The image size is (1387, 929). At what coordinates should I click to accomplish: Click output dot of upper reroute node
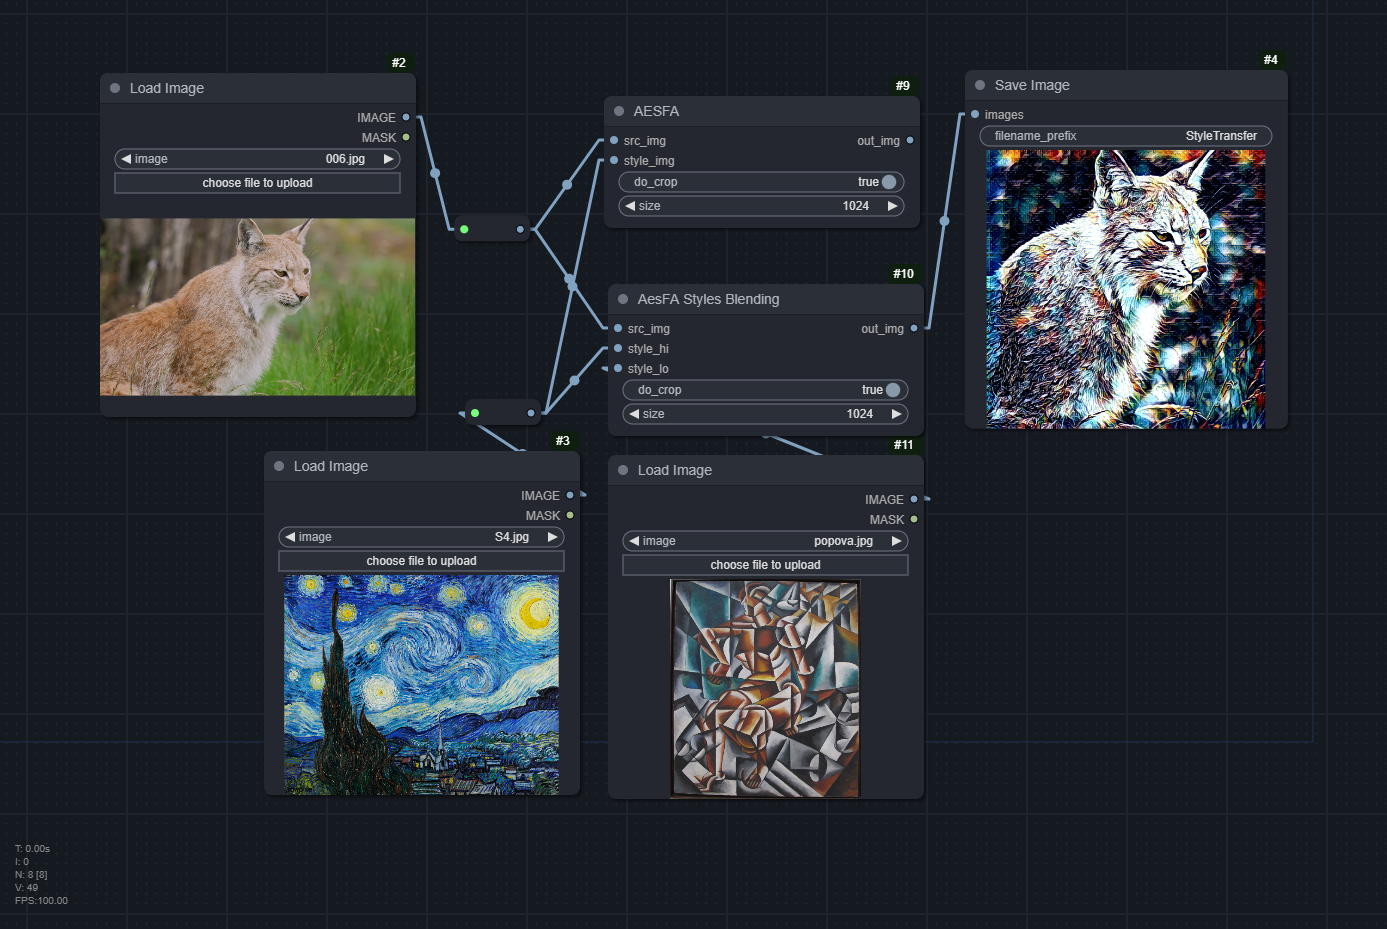click(520, 229)
